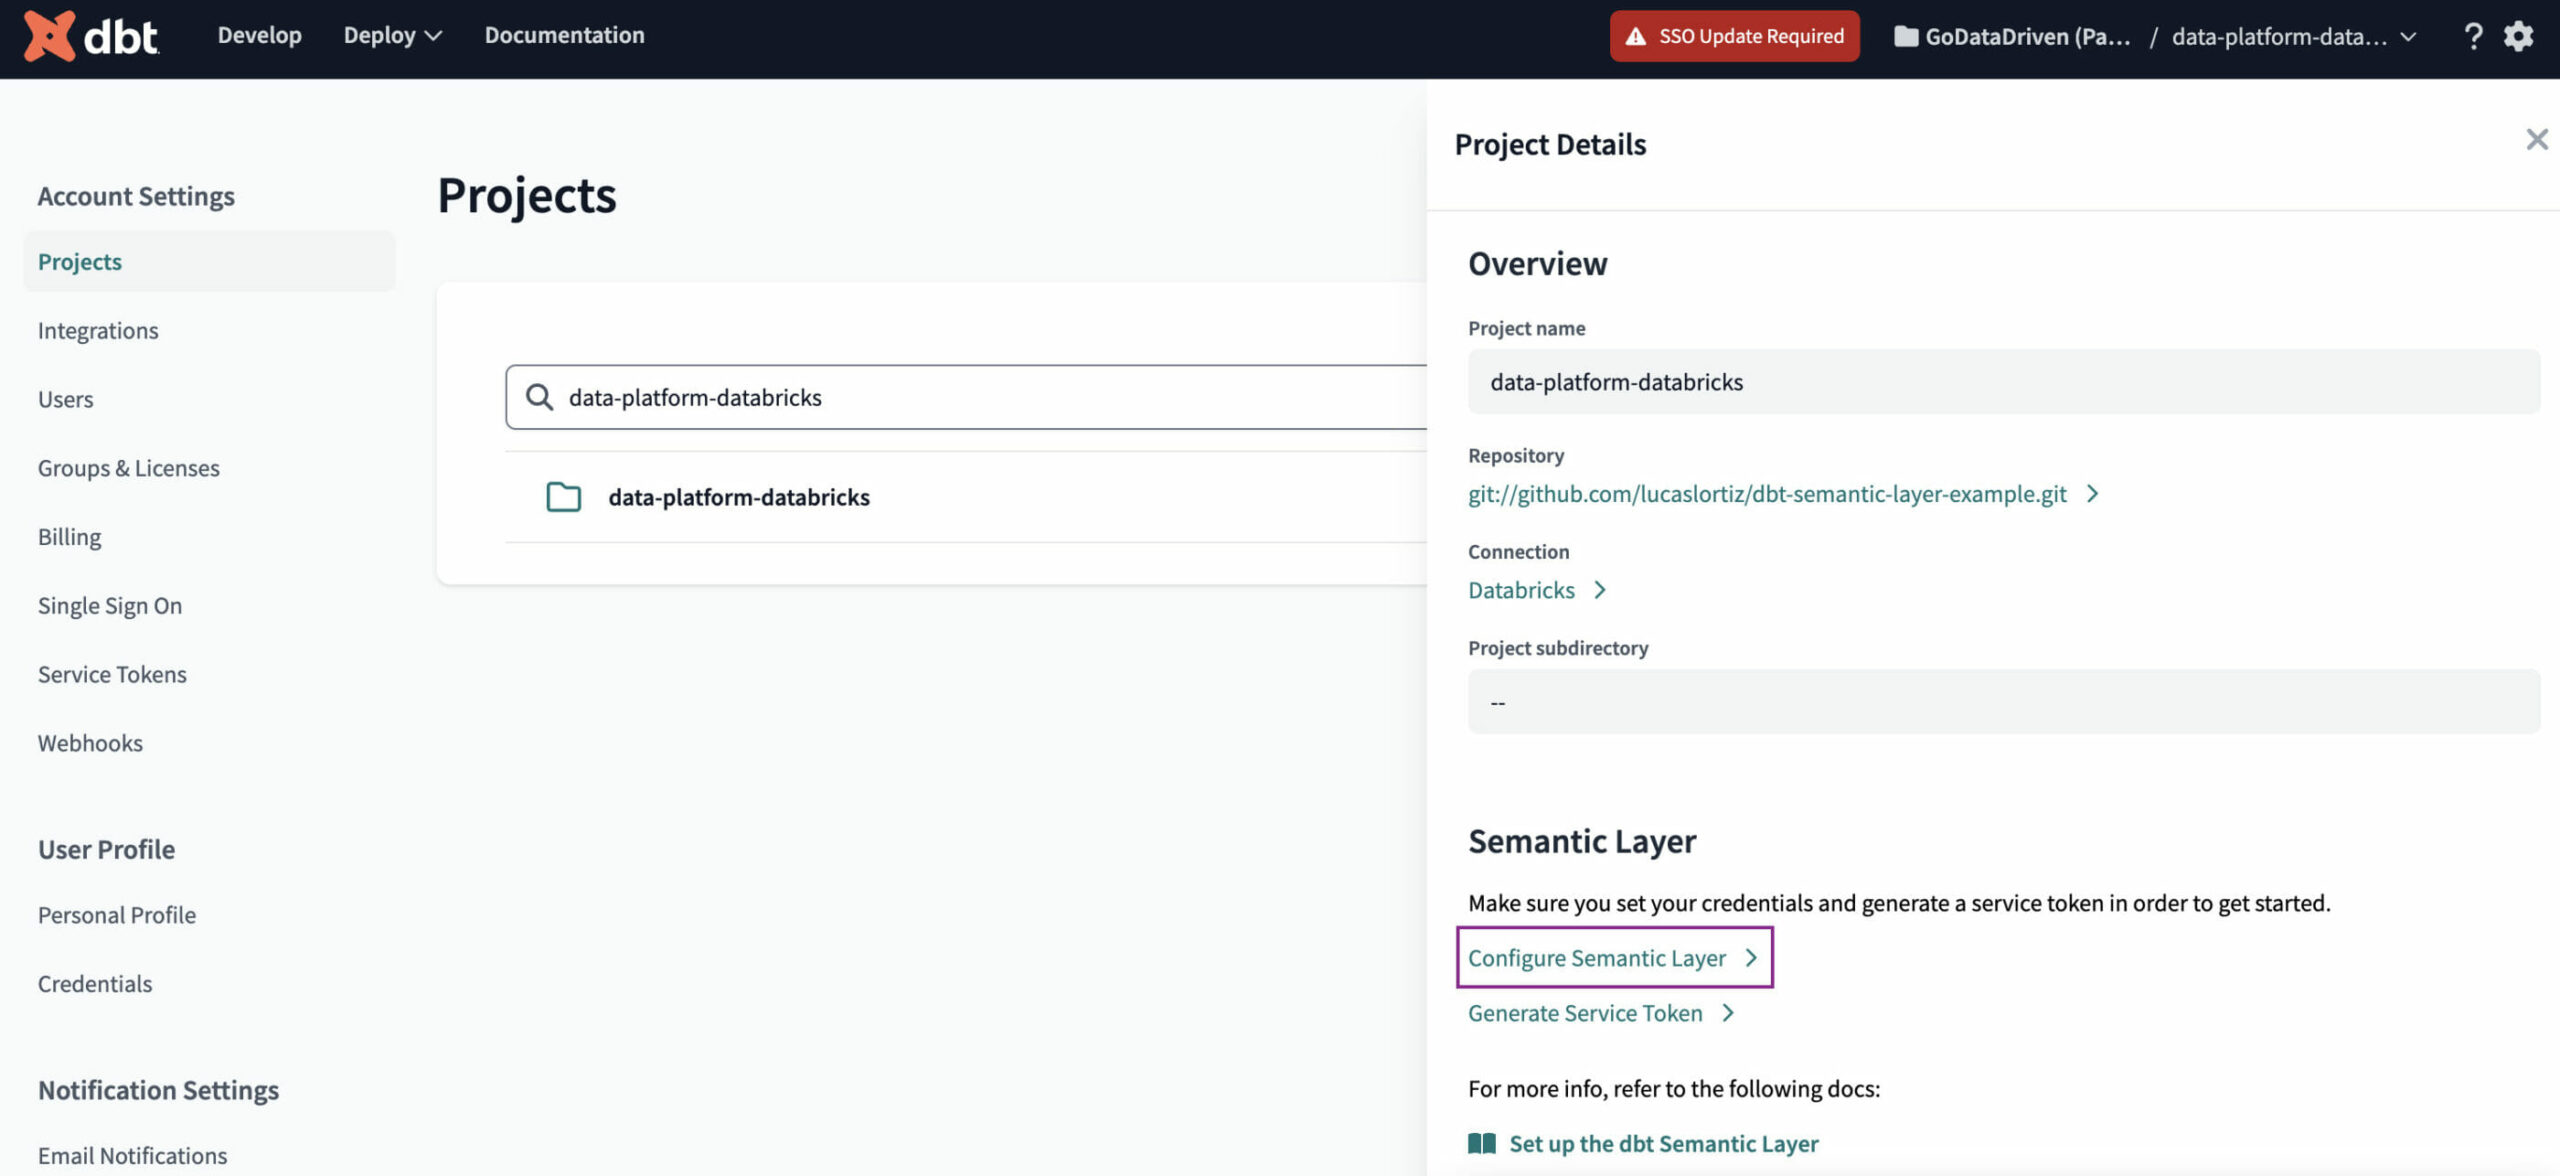Select the data-platform-databricks project row
The height and width of the screenshot is (1176, 2560).
(966, 497)
